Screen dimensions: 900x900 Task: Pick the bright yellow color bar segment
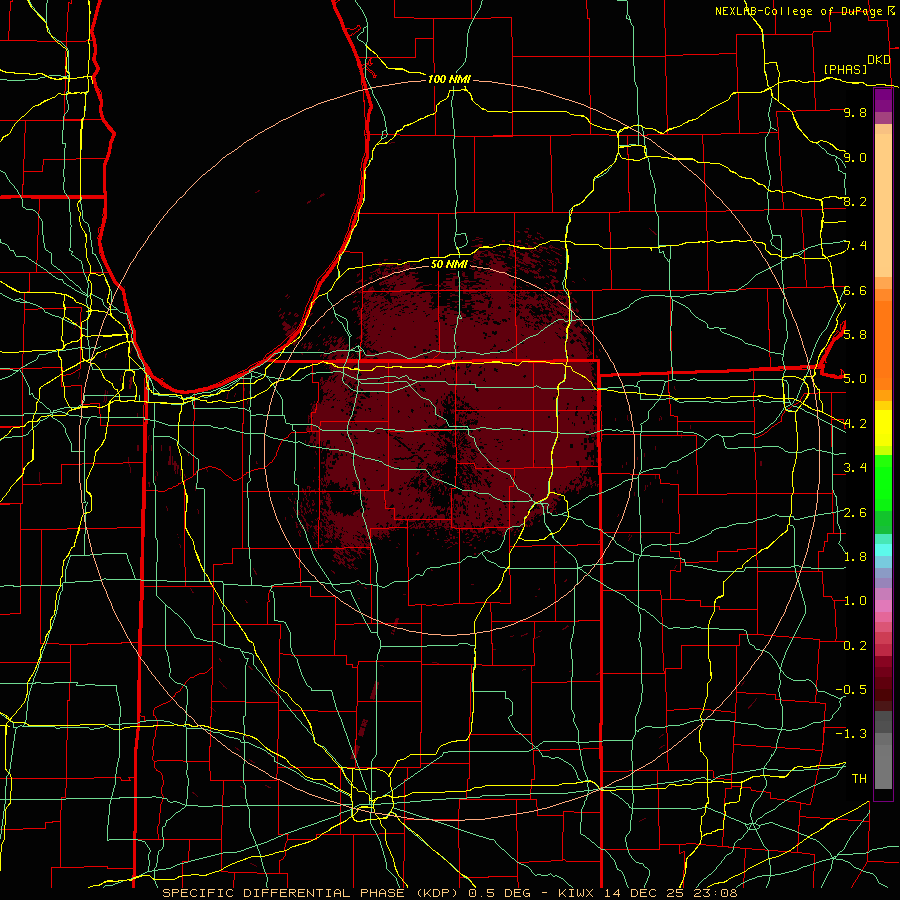pyautogui.click(x=883, y=428)
